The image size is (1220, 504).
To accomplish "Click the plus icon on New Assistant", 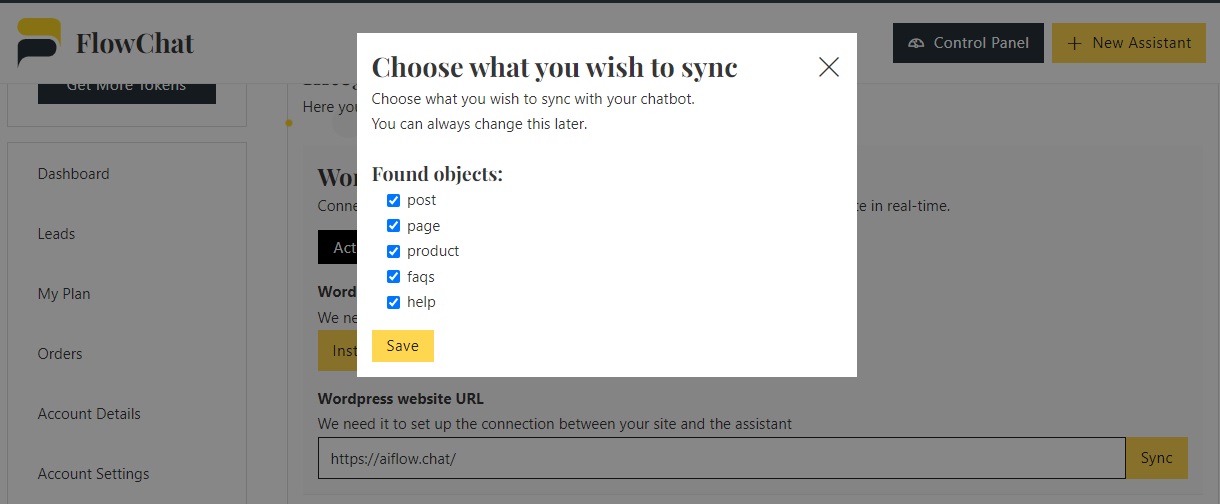I will 1075,43.
